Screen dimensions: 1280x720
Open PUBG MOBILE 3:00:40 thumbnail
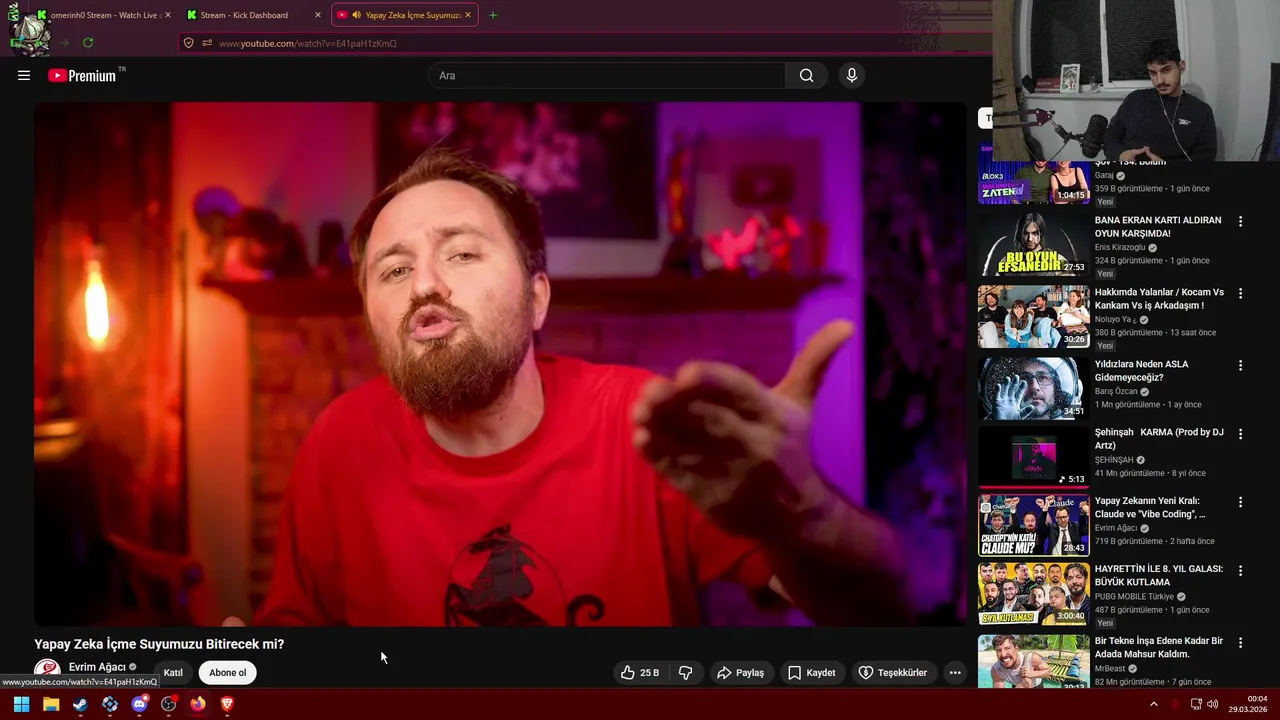pos(1034,594)
